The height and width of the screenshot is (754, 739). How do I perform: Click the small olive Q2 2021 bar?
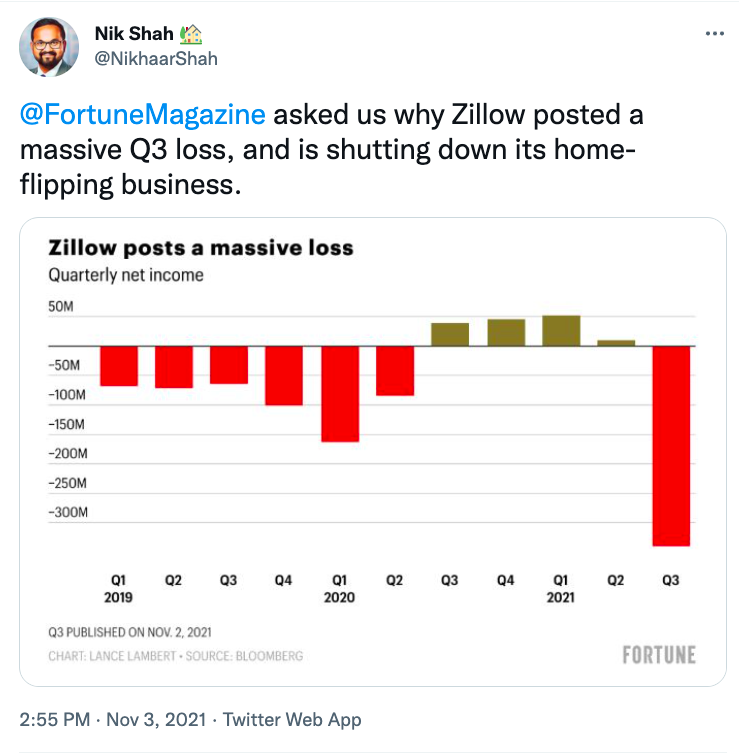click(616, 342)
